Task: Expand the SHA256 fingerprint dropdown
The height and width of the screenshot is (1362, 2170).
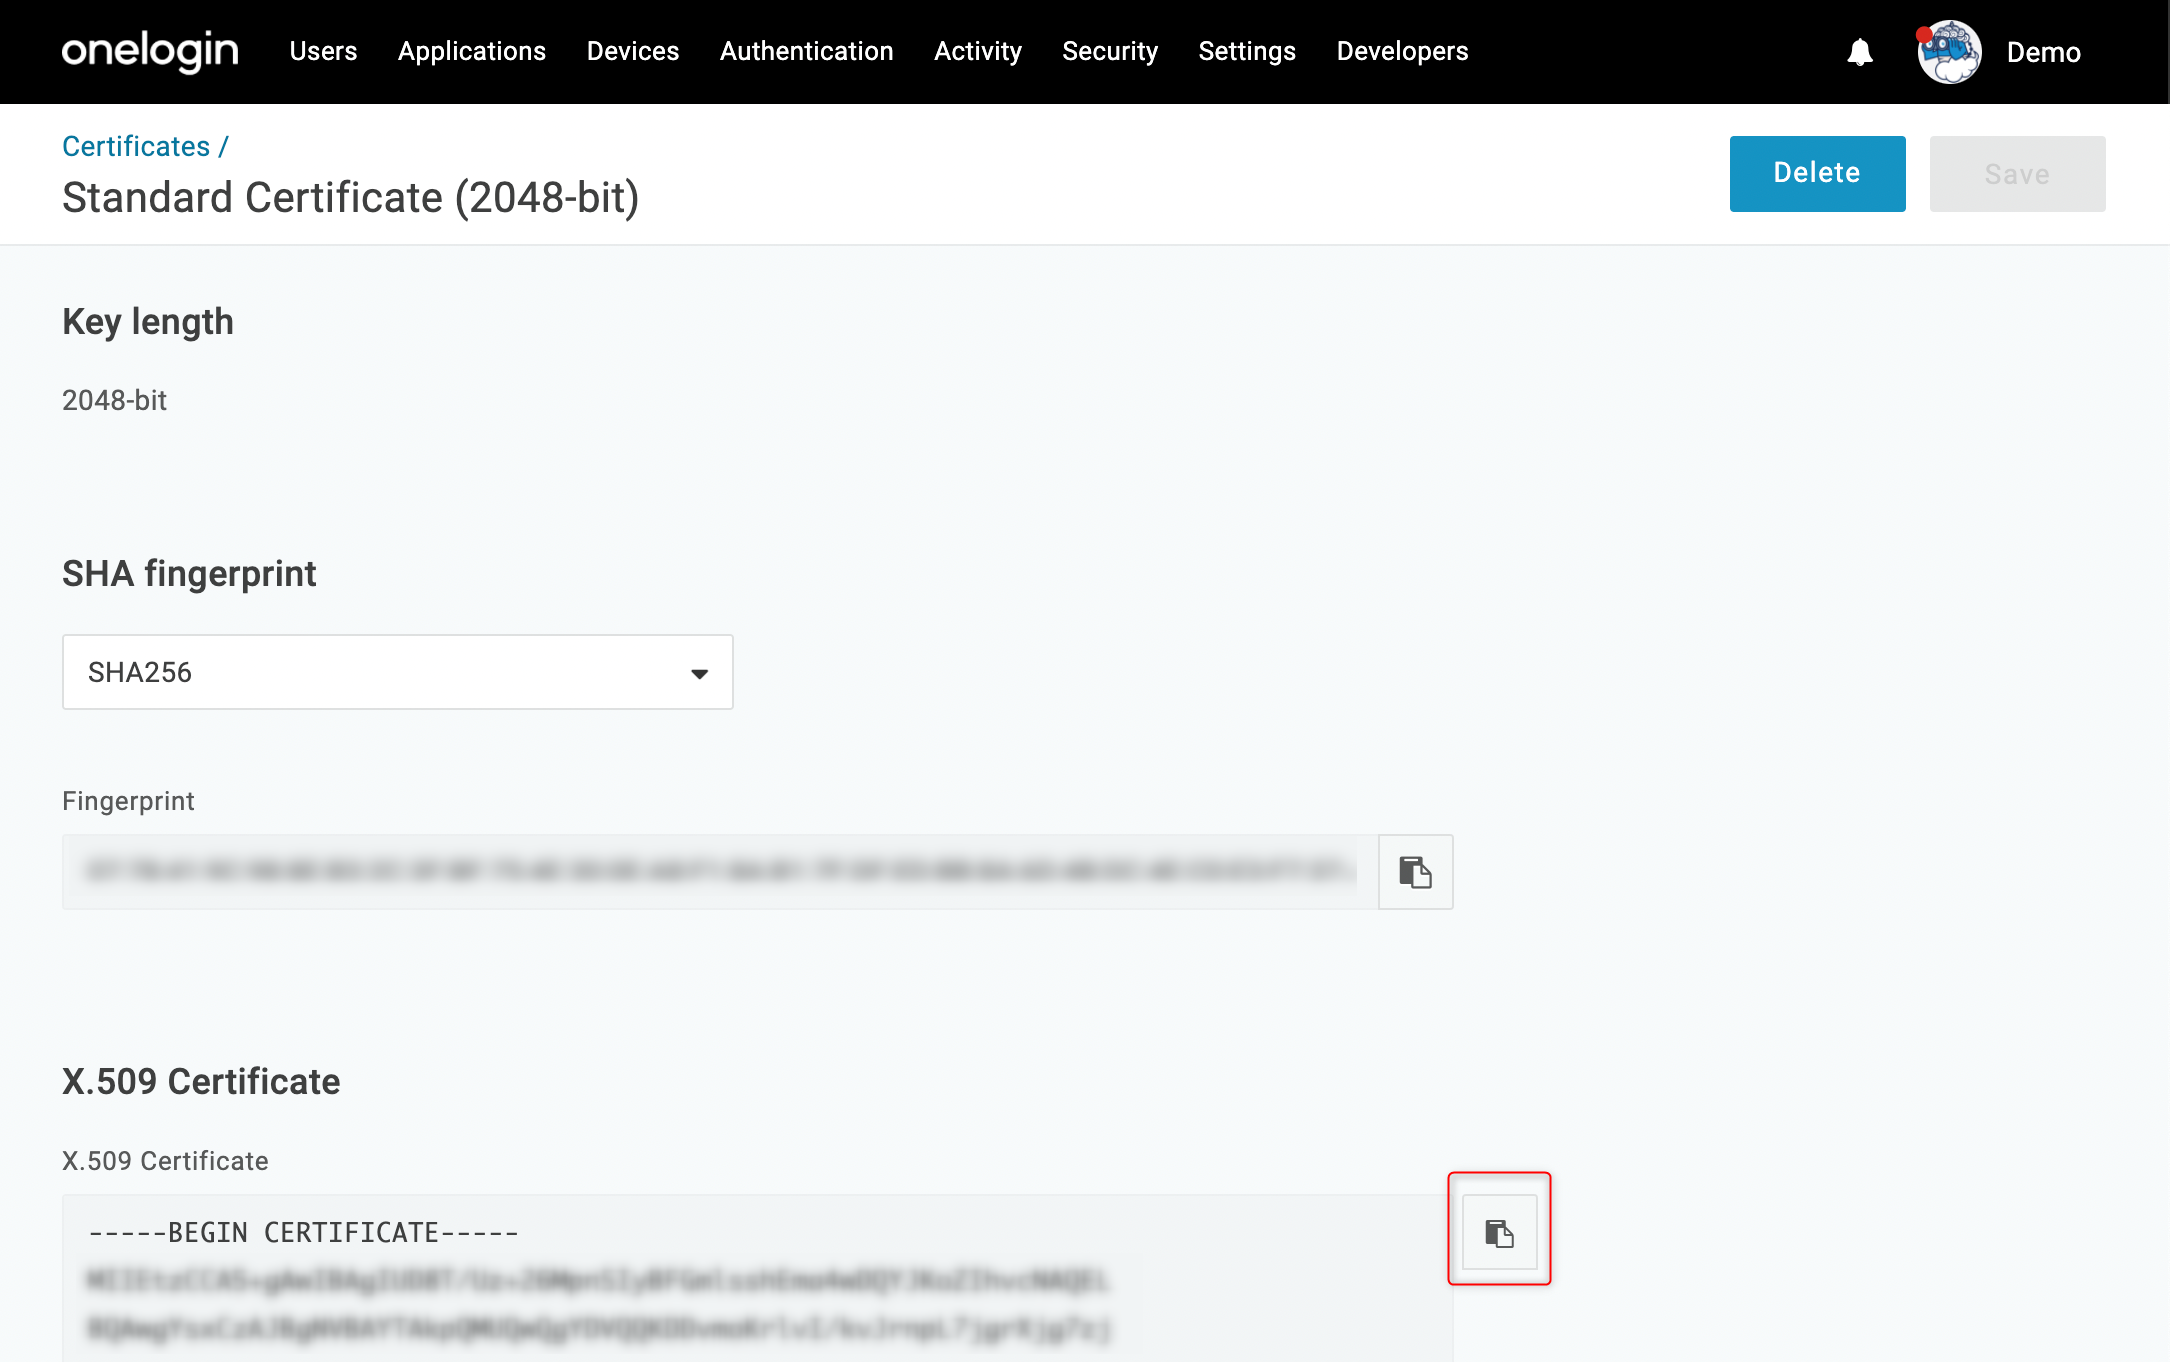Action: pyautogui.click(x=398, y=672)
